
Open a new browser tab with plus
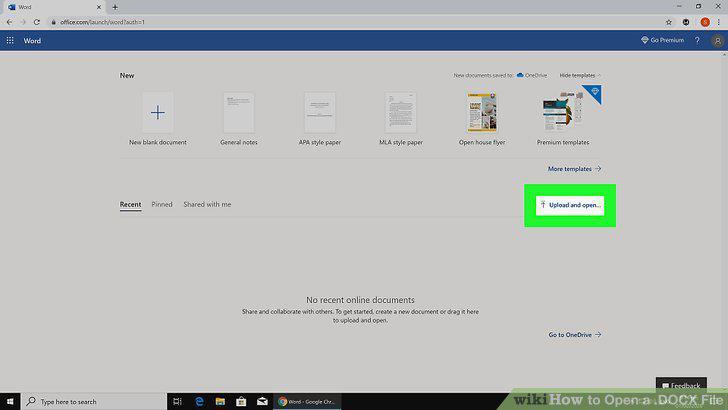coord(115,7)
